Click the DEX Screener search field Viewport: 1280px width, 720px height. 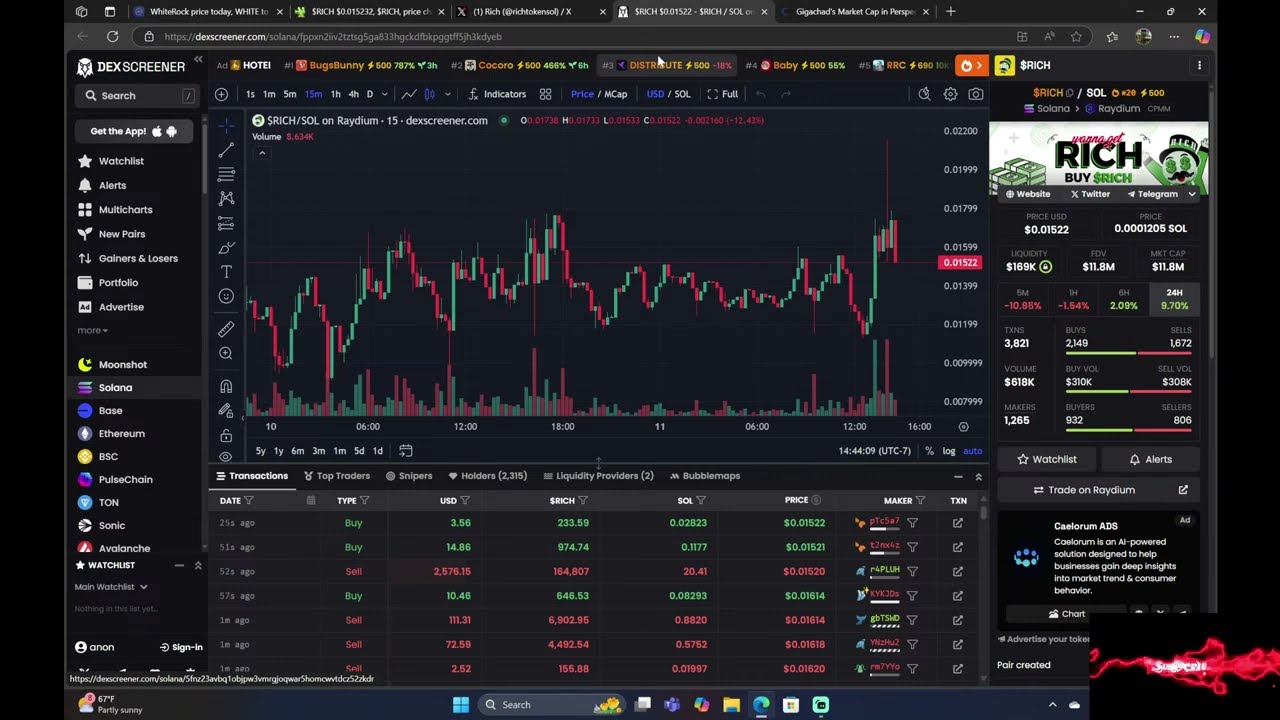(136, 96)
